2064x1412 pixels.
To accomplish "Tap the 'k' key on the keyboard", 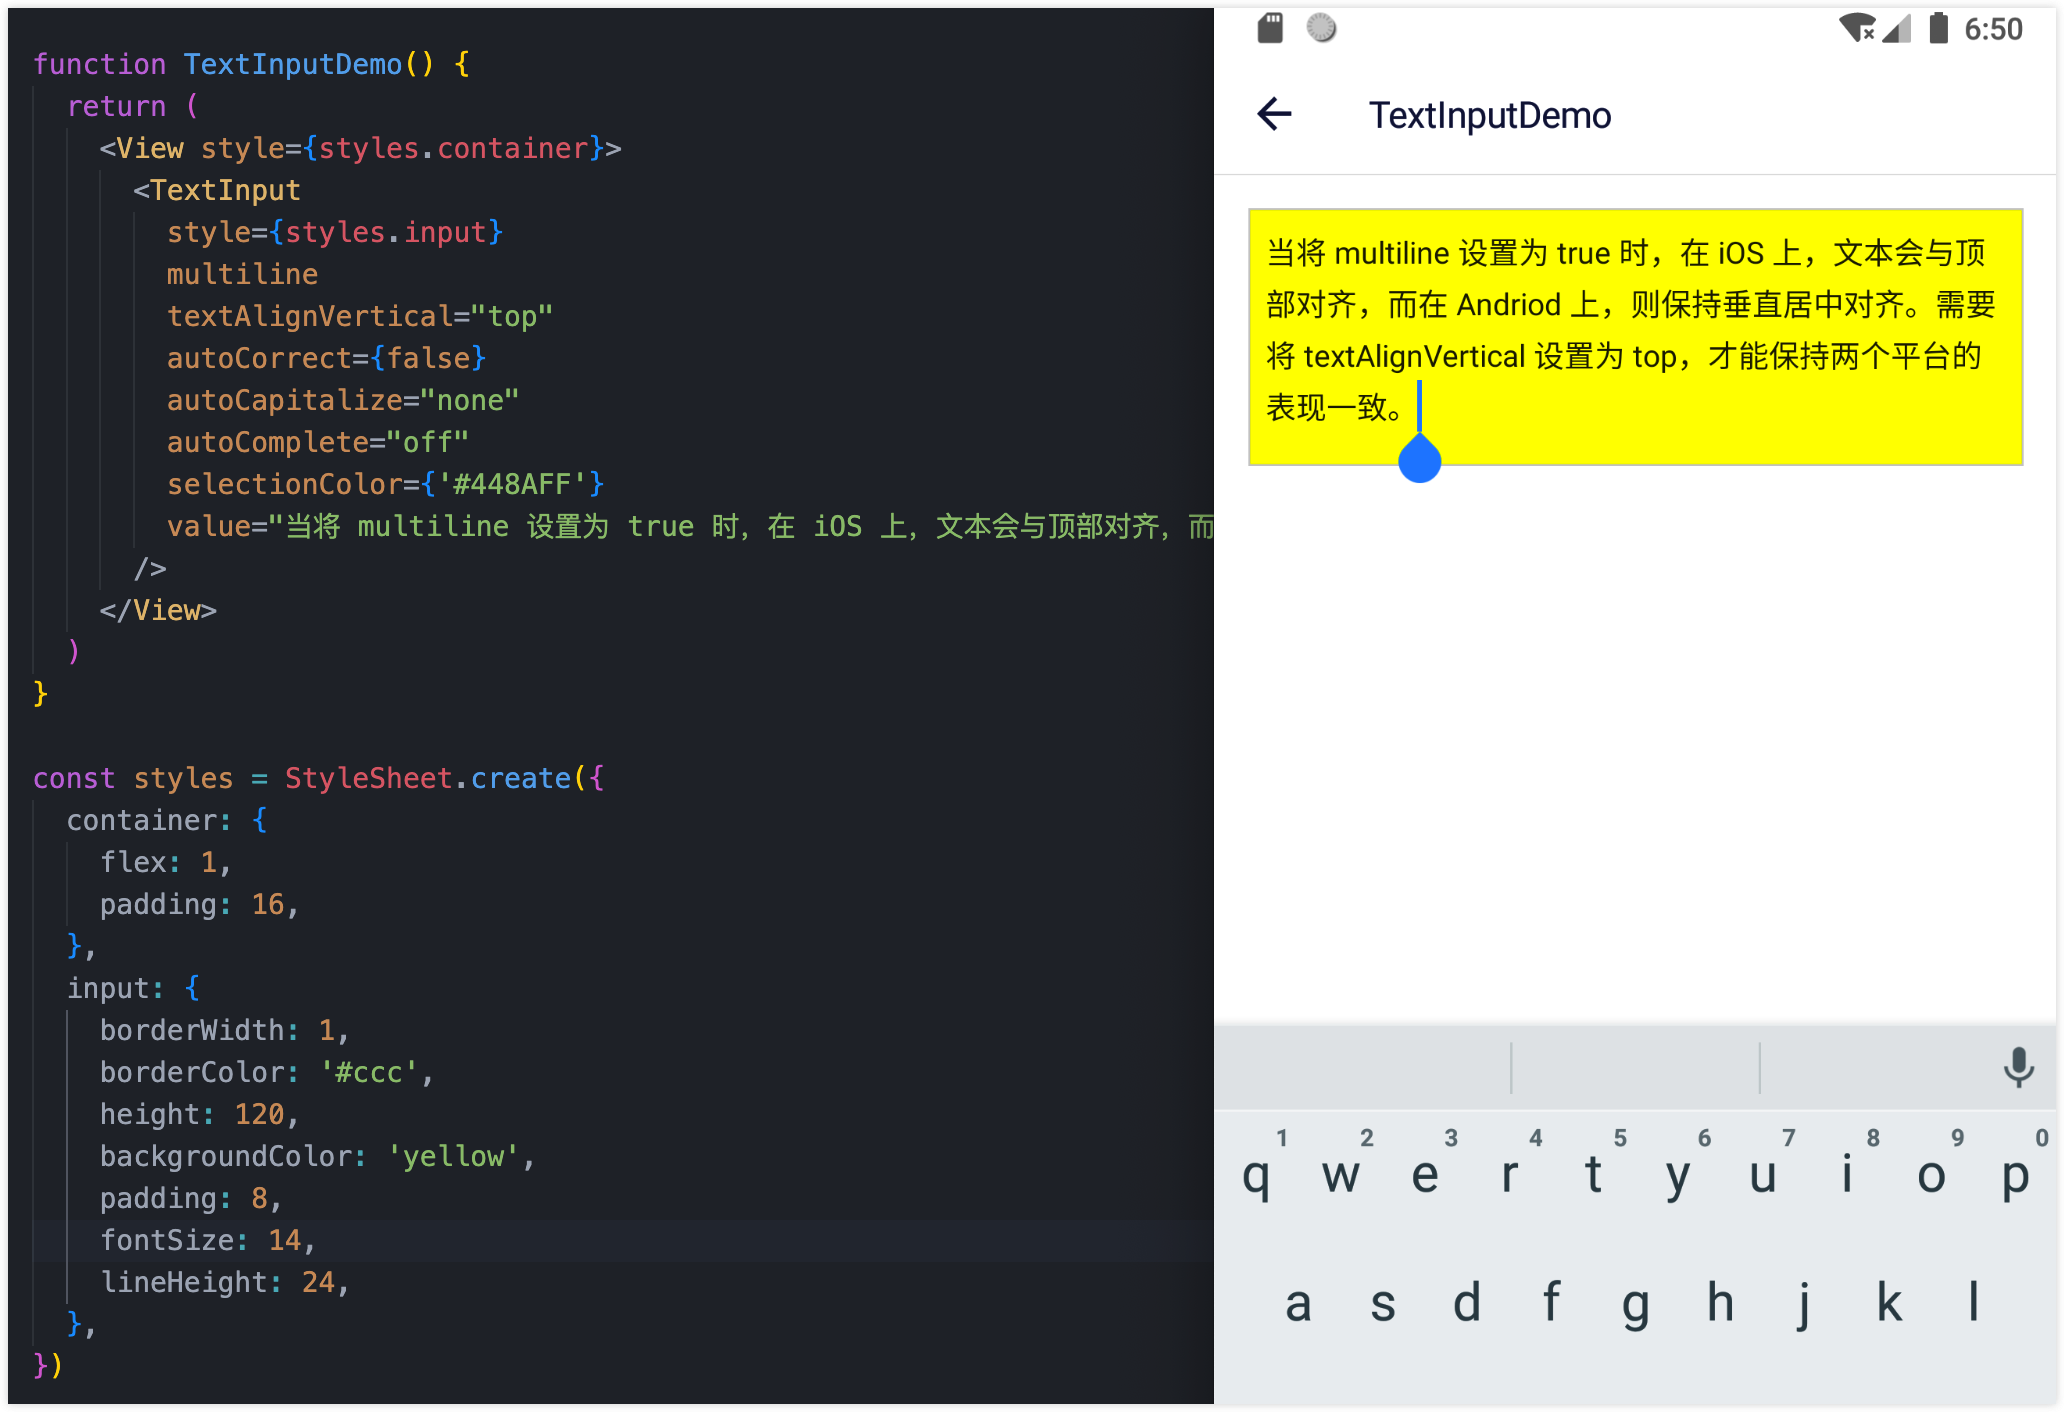I will coord(1889,1302).
